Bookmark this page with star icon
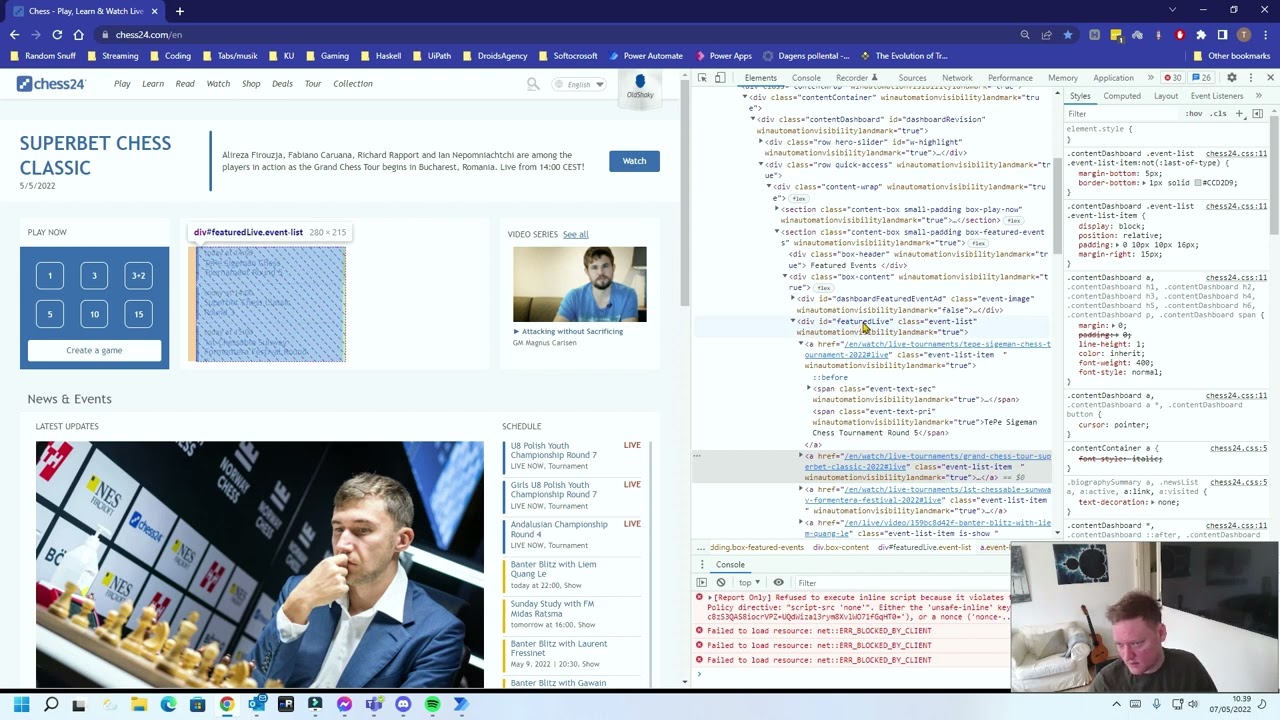Screen dimensions: 1280x720 (1068, 35)
